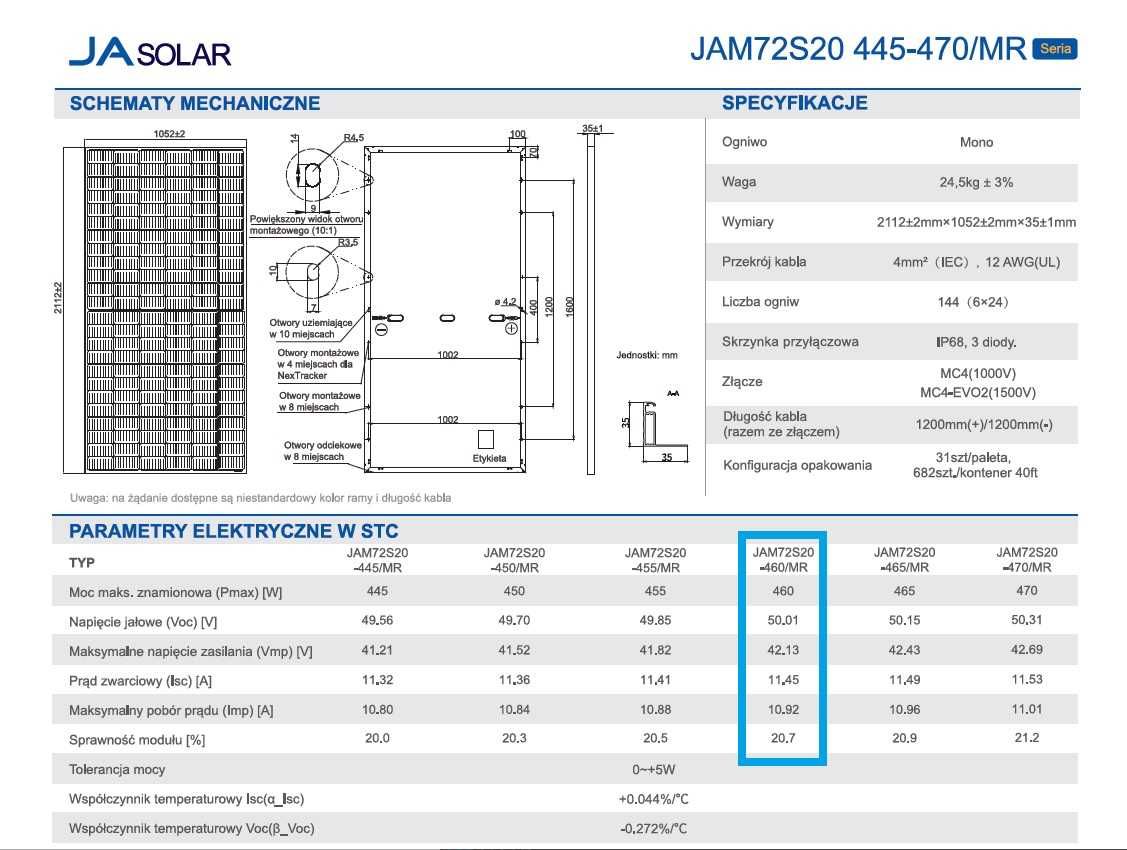Click the "Uwaga" footnote about frame color
Screen dimensions: 1127x850
point(260,498)
